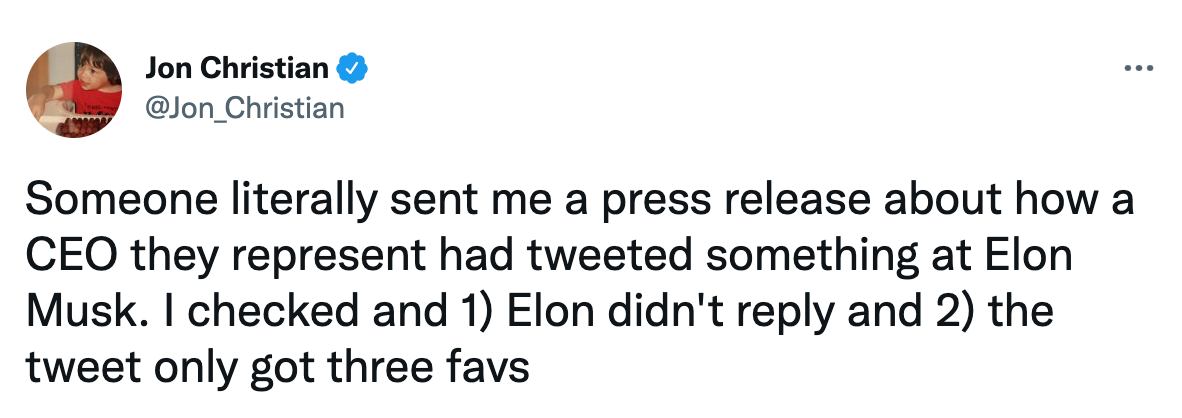Open Jon Christian's profile photo
Screen dimensions: 1182x418
point(74,96)
